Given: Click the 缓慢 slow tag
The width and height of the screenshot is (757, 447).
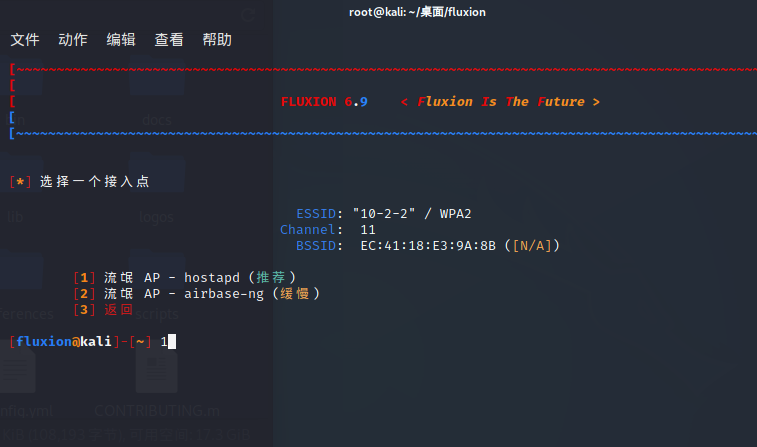Looking at the screenshot, I should 294,293.
